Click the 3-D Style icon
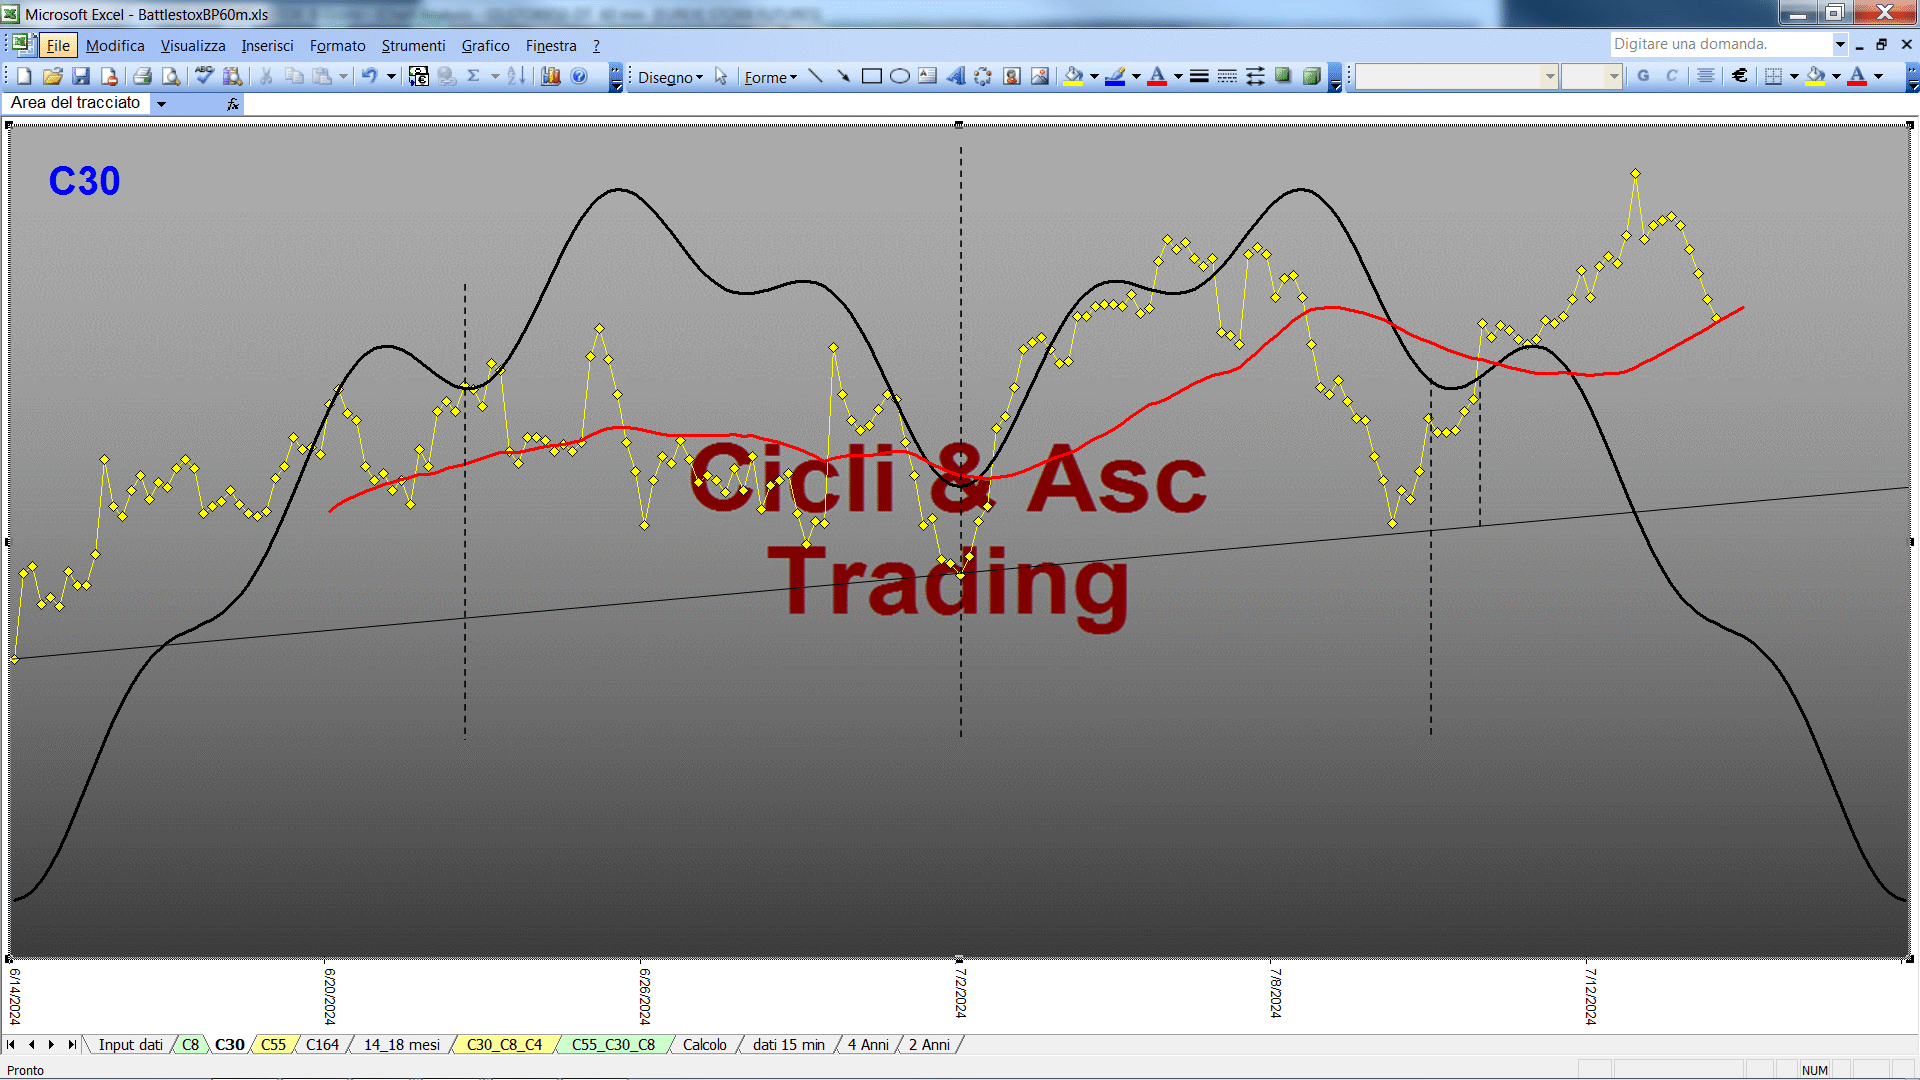The width and height of the screenshot is (1920, 1080). click(1311, 76)
